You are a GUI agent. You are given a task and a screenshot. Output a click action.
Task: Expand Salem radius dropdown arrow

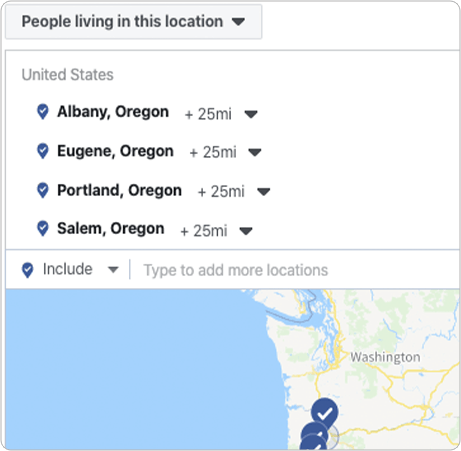(x=246, y=231)
